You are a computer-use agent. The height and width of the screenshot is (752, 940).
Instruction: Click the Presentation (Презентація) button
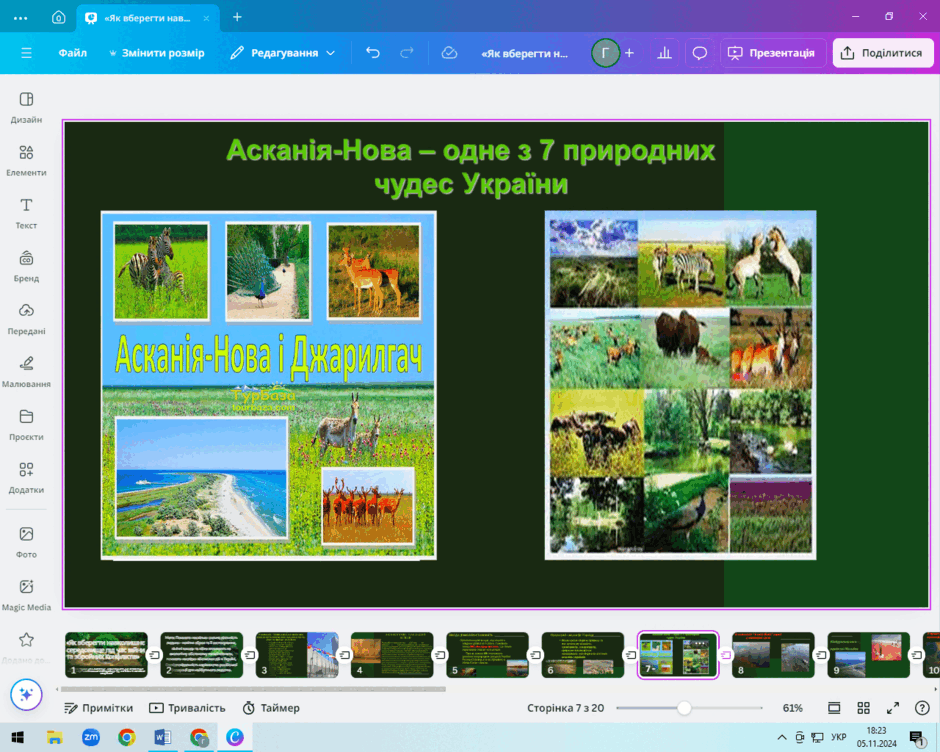pyautogui.click(x=773, y=53)
